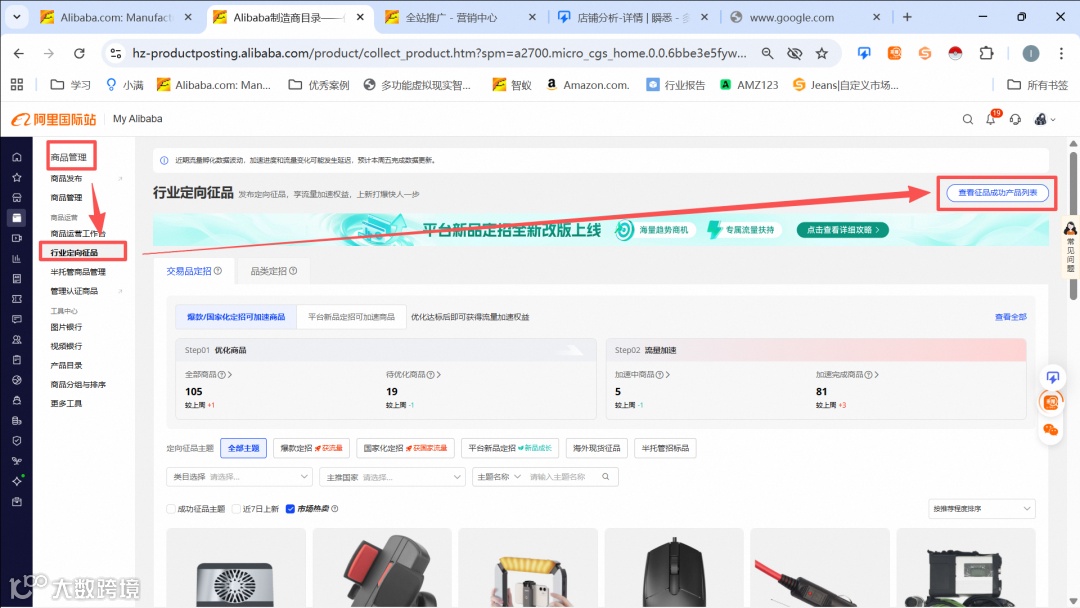
Task: Expand 全部商品 count details arrow
Action: point(230,375)
